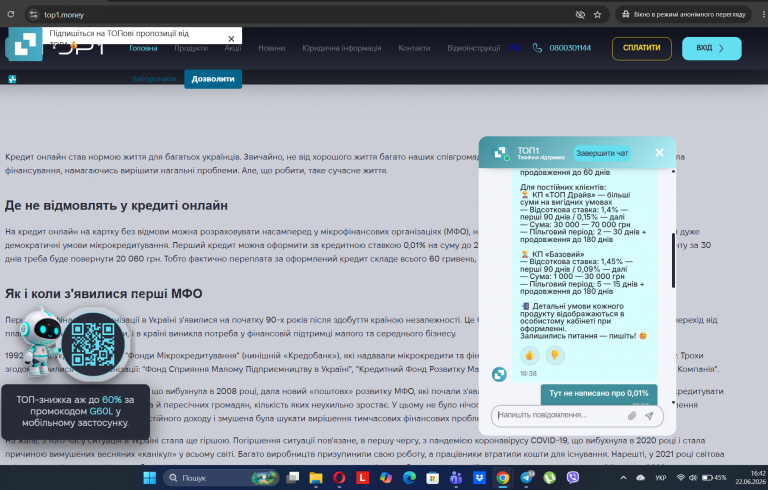Close the subscription notification popup

click(231, 39)
